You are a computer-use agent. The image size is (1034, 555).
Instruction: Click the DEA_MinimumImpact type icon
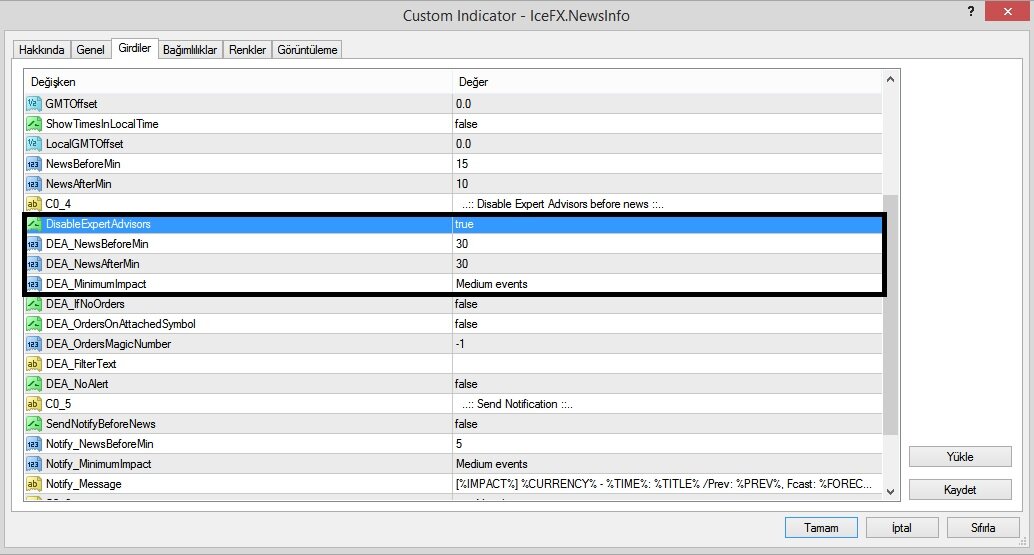[x=34, y=284]
